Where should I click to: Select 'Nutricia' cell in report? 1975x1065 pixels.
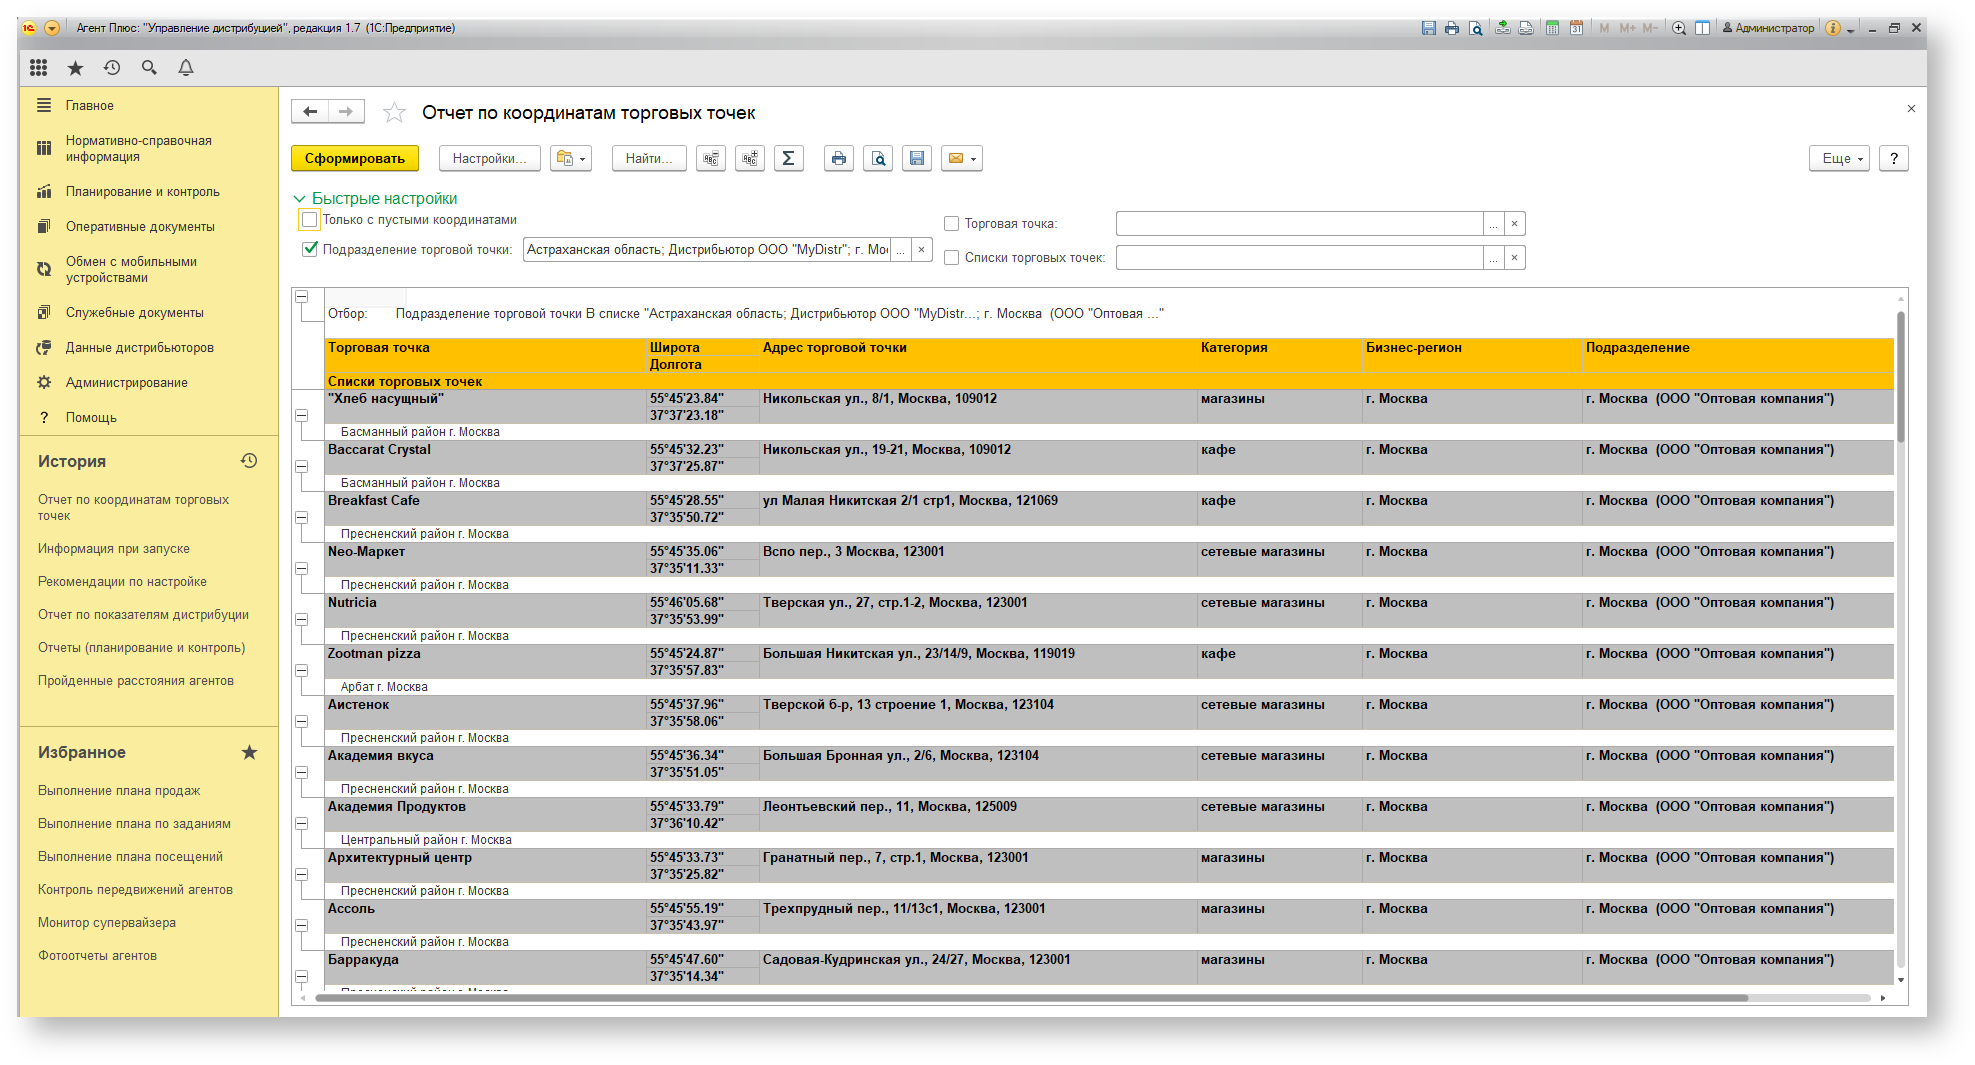pyautogui.click(x=485, y=610)
